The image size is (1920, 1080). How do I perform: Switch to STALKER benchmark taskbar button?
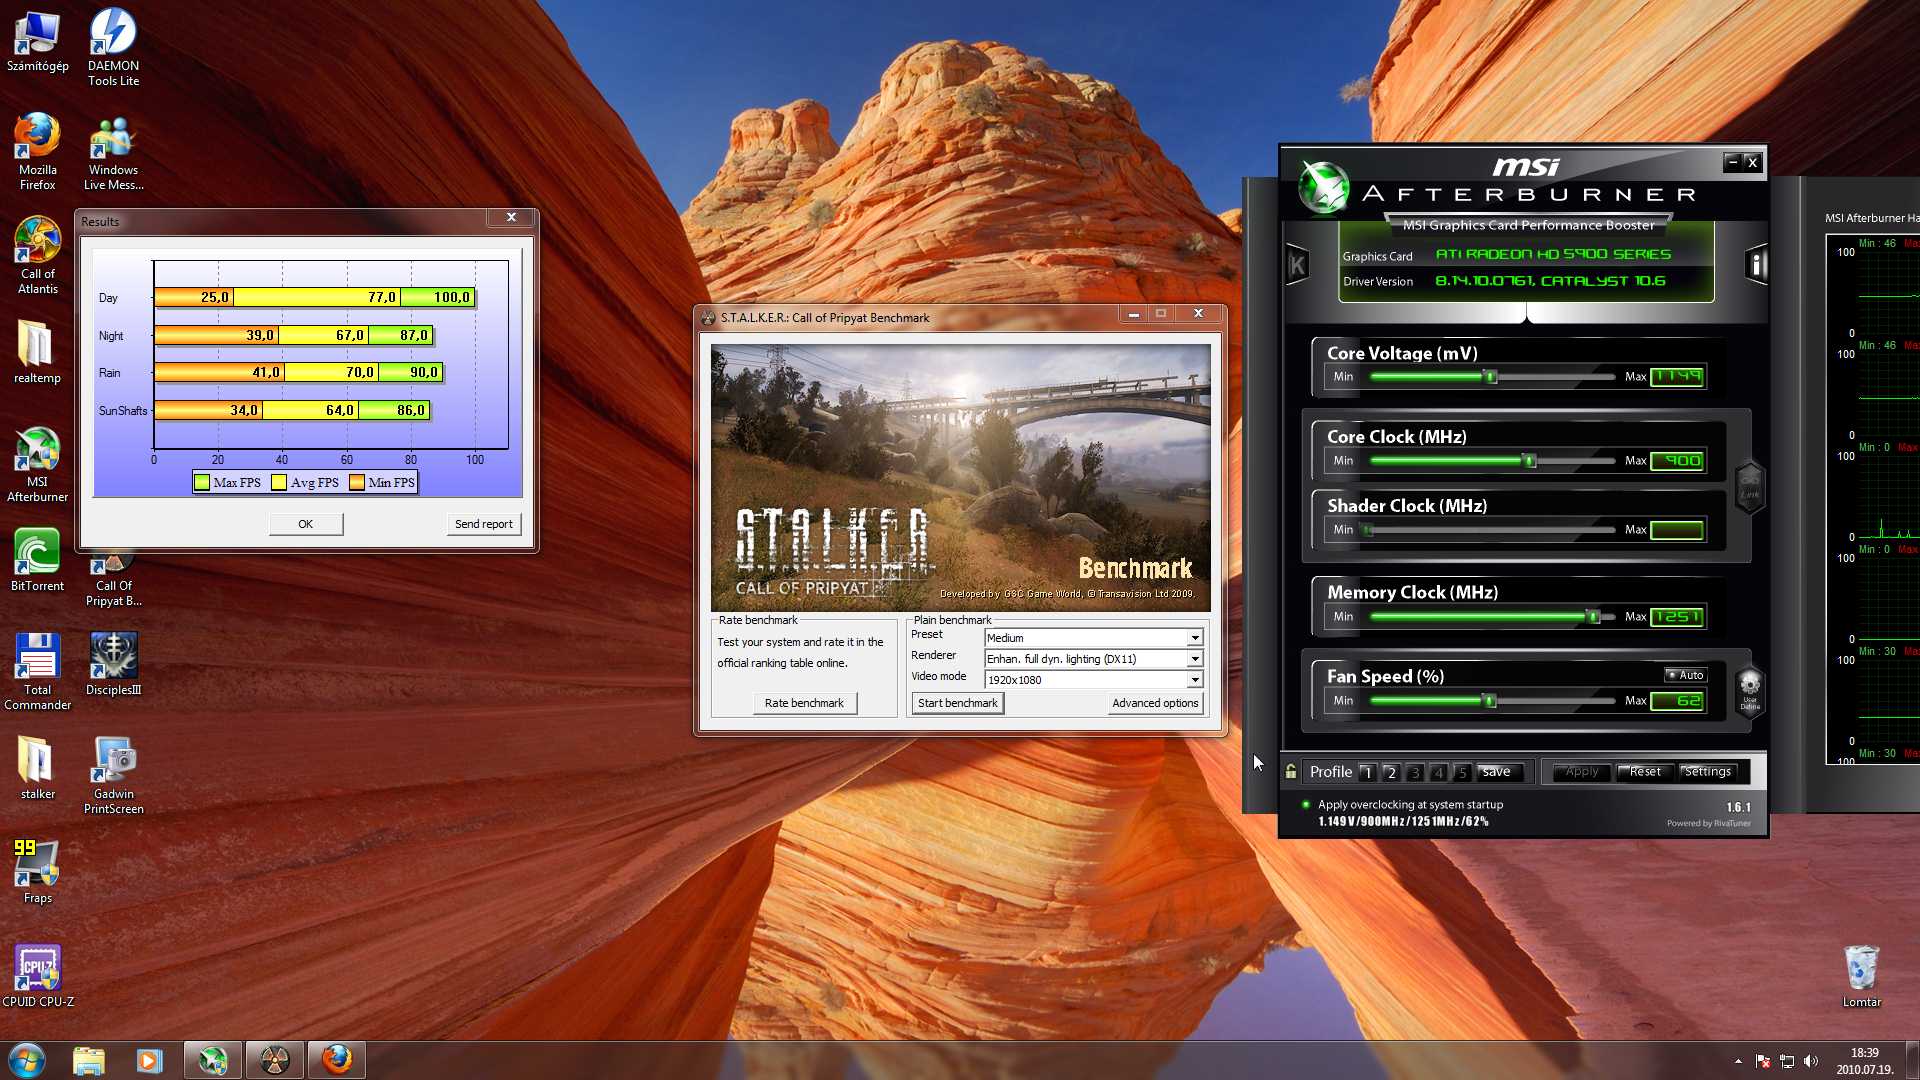pyautogui.click(x=274, y=1060)
